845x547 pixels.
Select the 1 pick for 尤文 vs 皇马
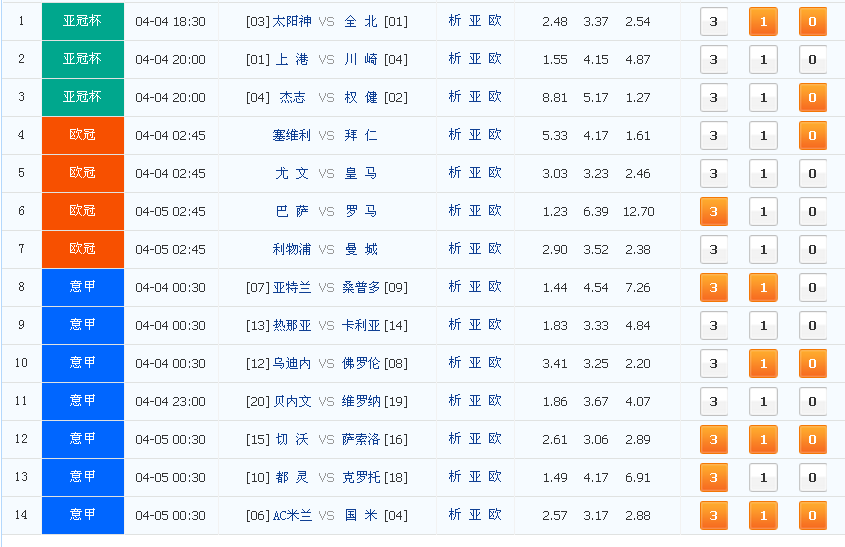pyautogui.click(x=763, y=174)
